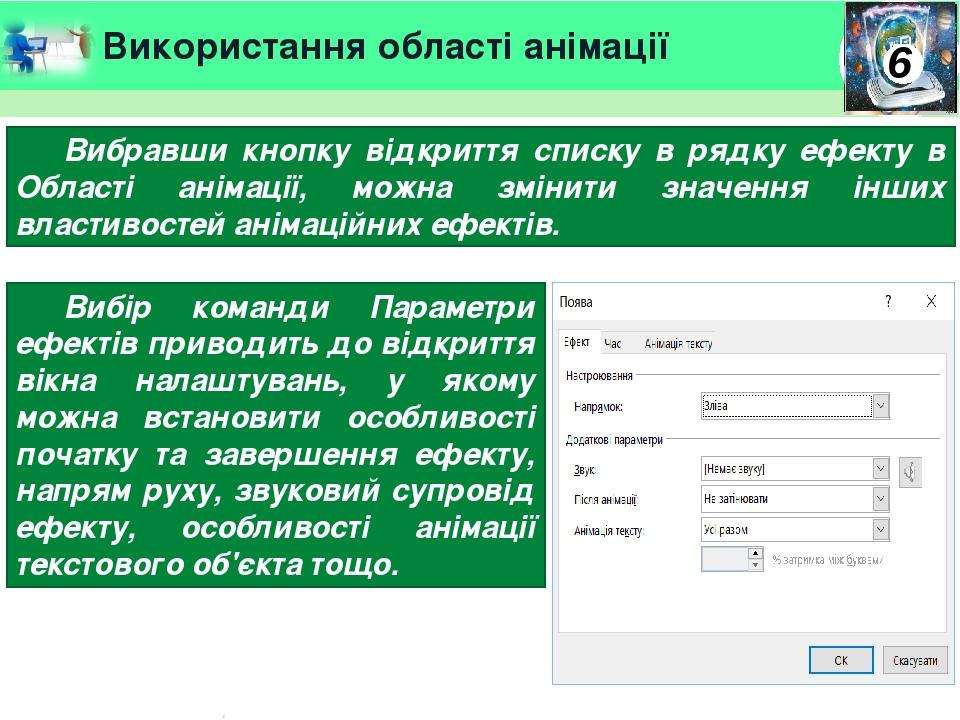Screen dimensions: 960x720
Task: Click the help question mark icon
Action: tap(888, 301)
